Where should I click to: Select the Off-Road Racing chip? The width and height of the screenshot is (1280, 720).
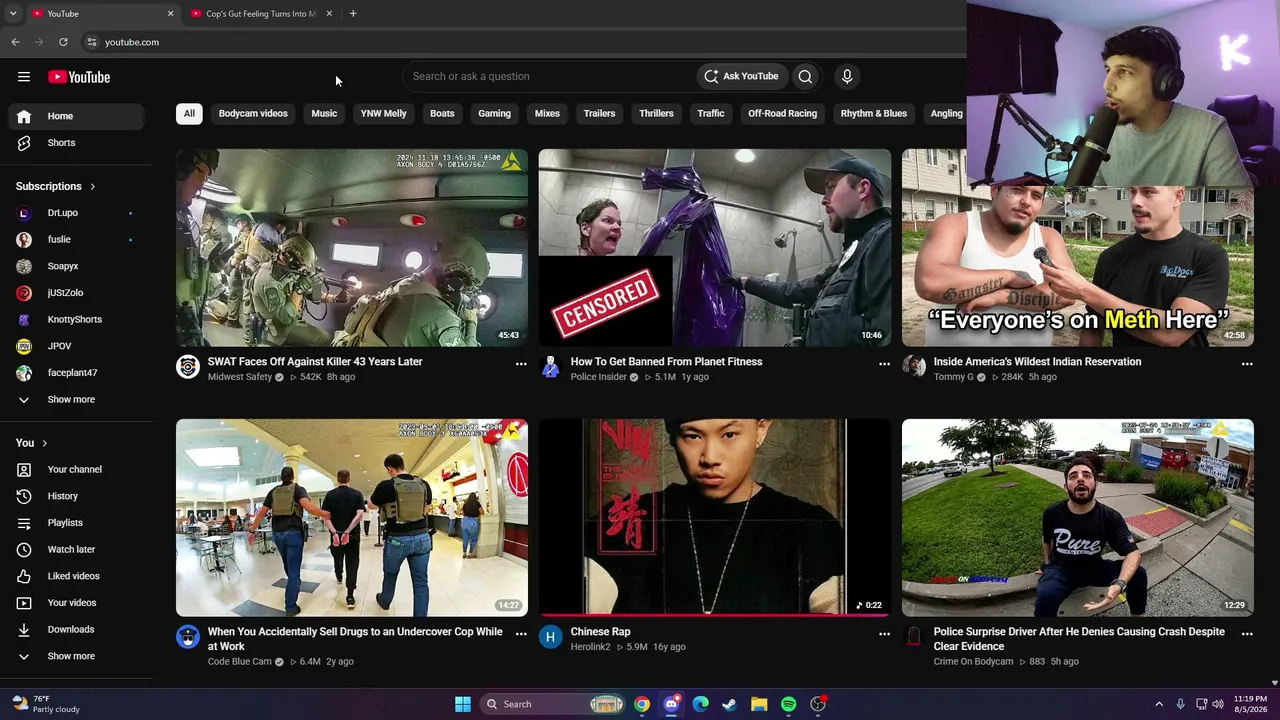(782, 114)
